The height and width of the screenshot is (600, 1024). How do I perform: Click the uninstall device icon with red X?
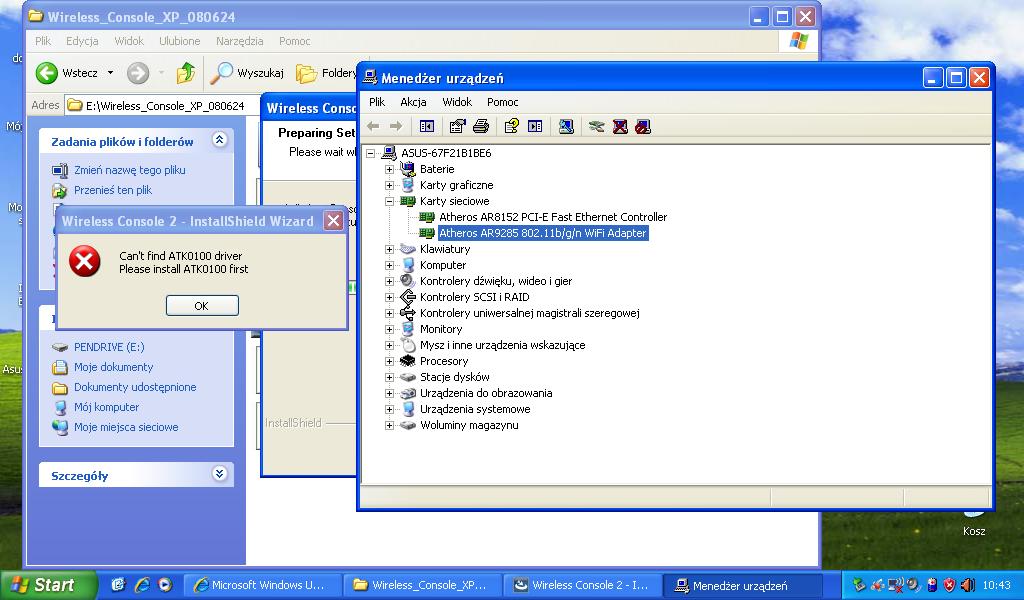pyautogui.click(x=620, y=127)
